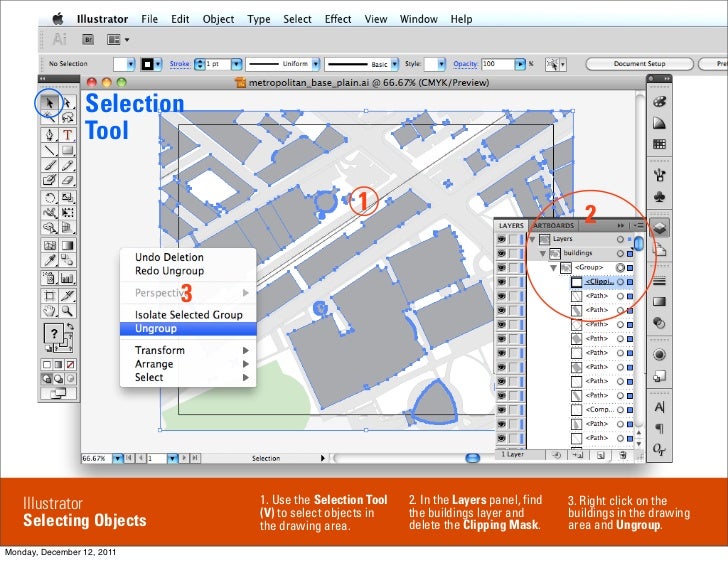Choose the Eraser tool

[67, 180]
